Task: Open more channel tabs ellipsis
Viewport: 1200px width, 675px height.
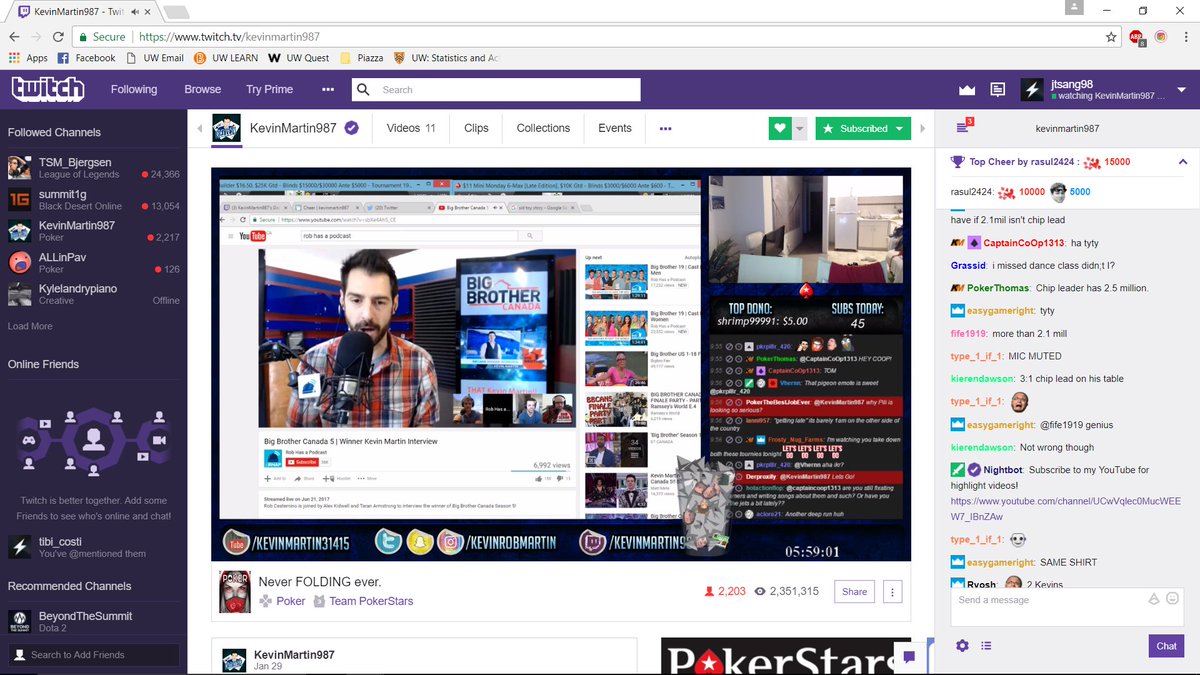Action: 665,128
